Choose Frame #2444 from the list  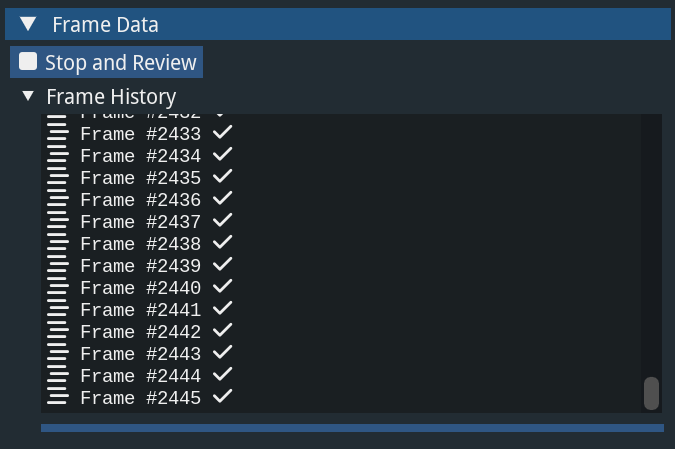[x=140, y=376]
